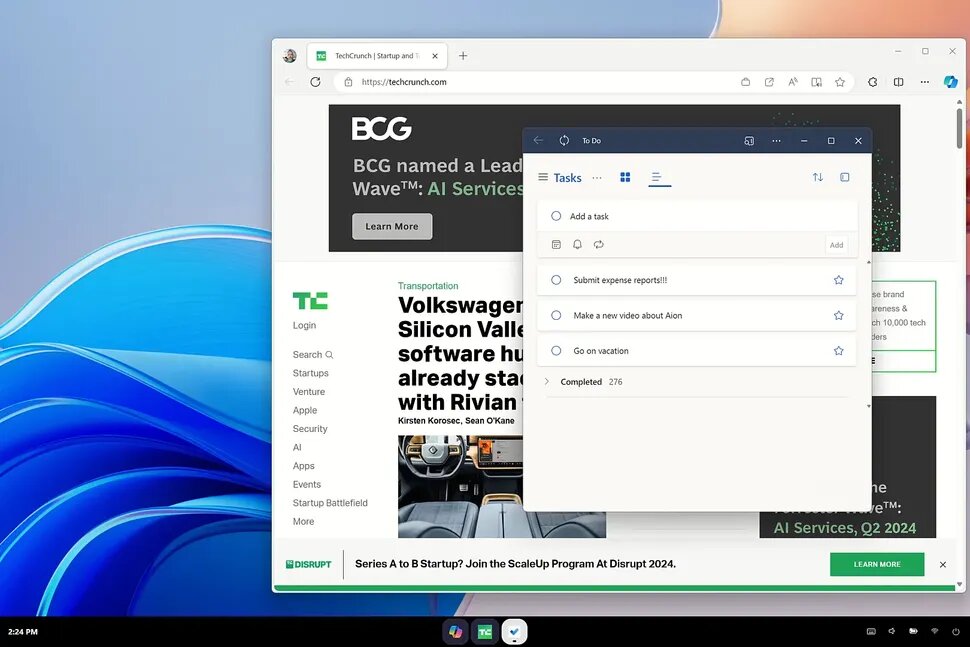Click the Edge profile avatar
Image resolution: width=970 pixels, height=647 pixels.
[290, 56]
